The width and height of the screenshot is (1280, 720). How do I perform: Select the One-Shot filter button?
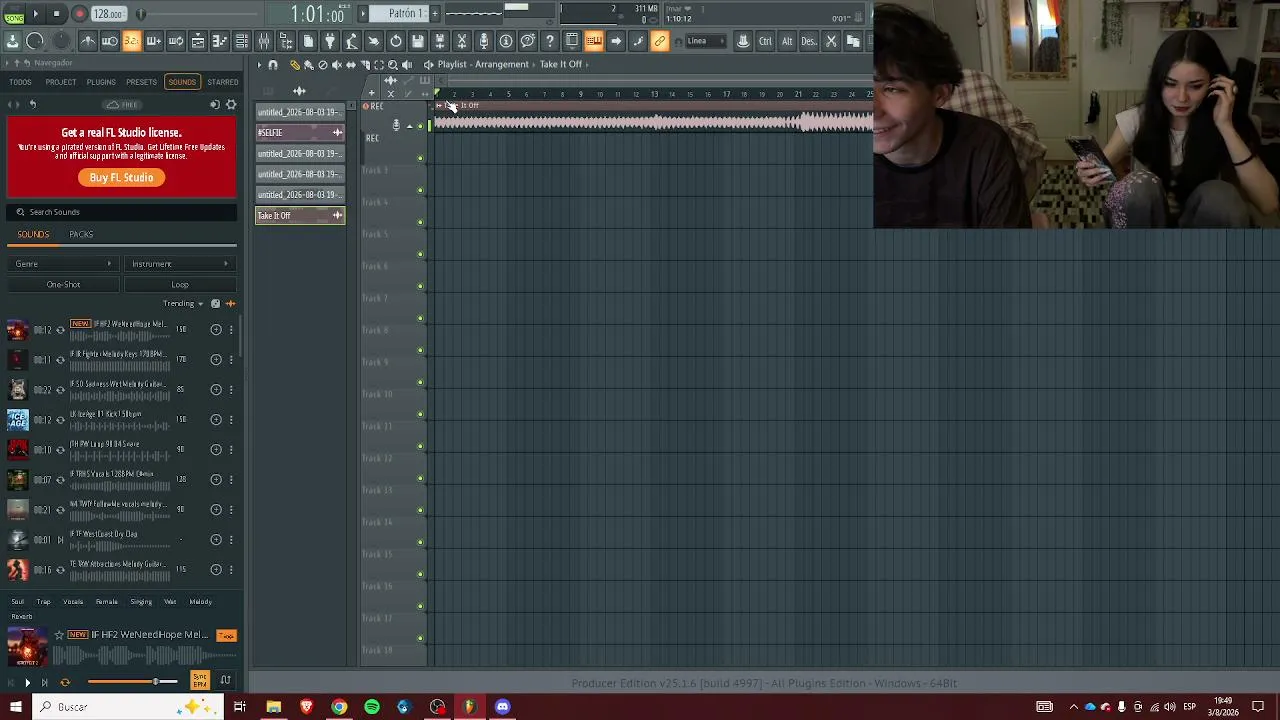[x=63, y=285]
